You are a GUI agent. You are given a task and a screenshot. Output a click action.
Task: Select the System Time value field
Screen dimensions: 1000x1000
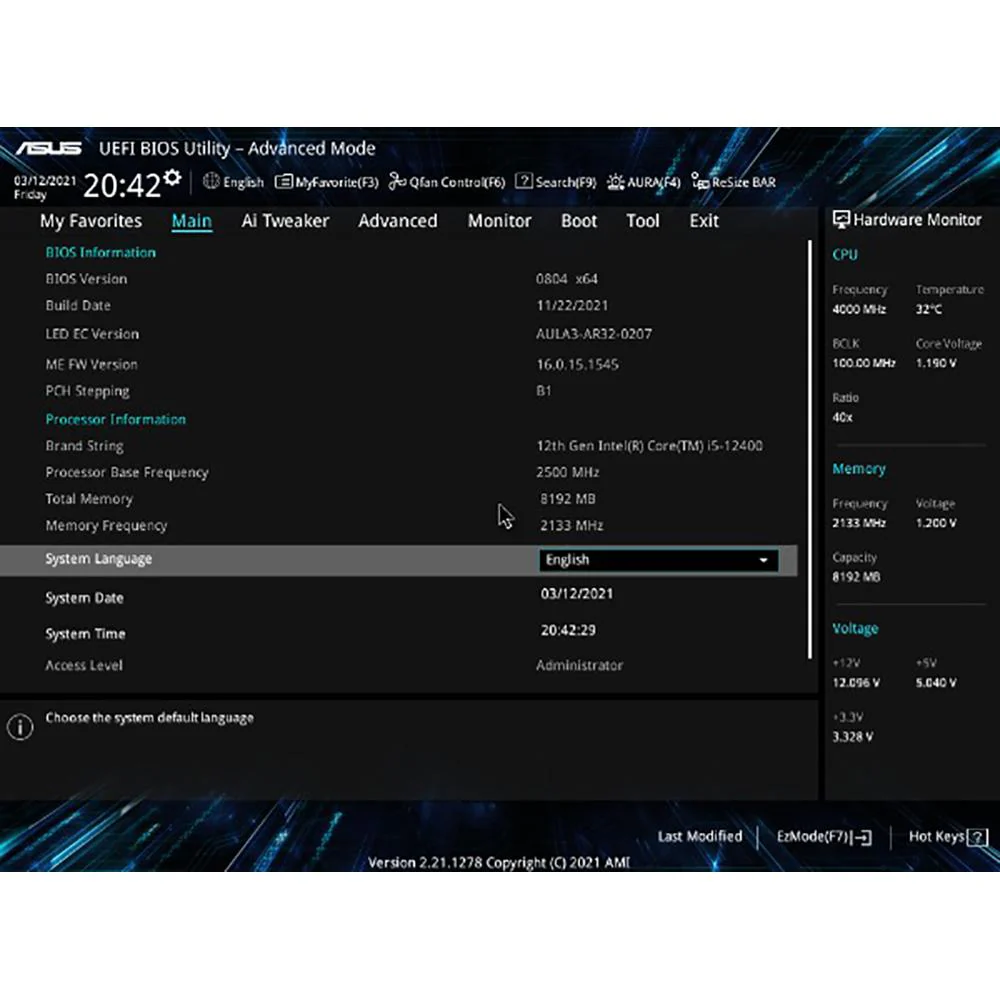tap(568, 630)
